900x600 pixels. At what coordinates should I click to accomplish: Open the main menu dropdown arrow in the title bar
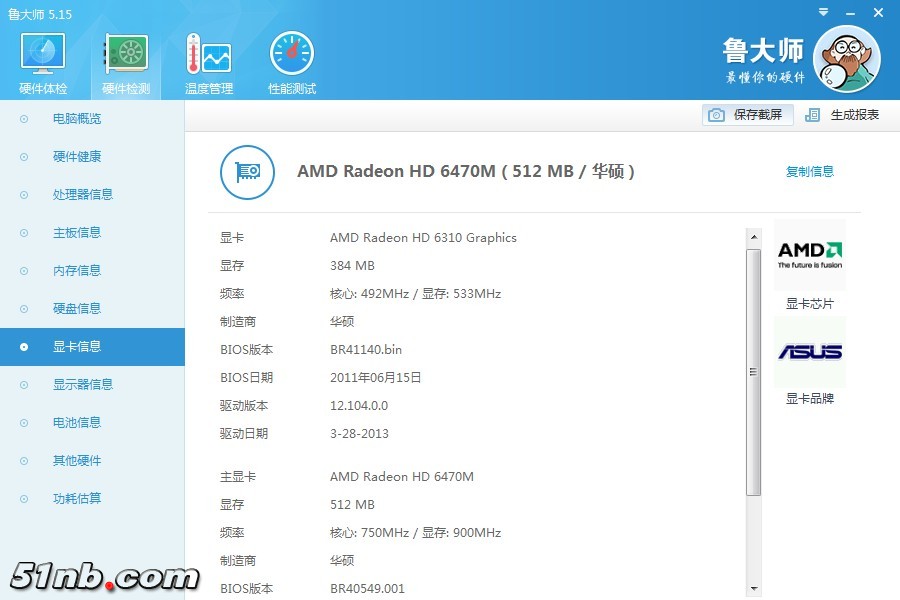pos(825,11)
